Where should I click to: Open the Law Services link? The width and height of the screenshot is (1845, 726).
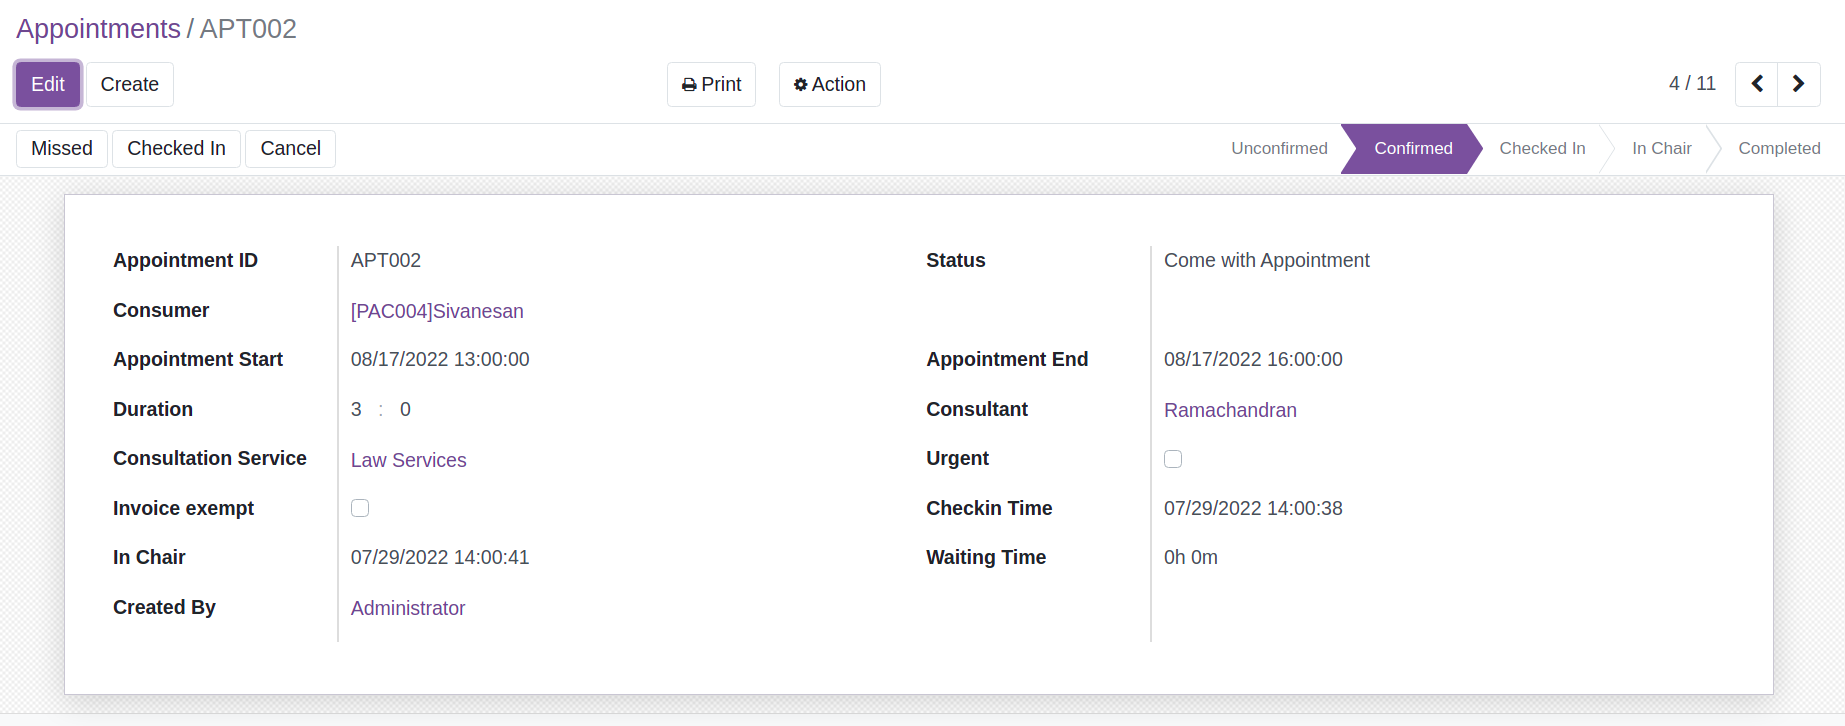[408, 460]
